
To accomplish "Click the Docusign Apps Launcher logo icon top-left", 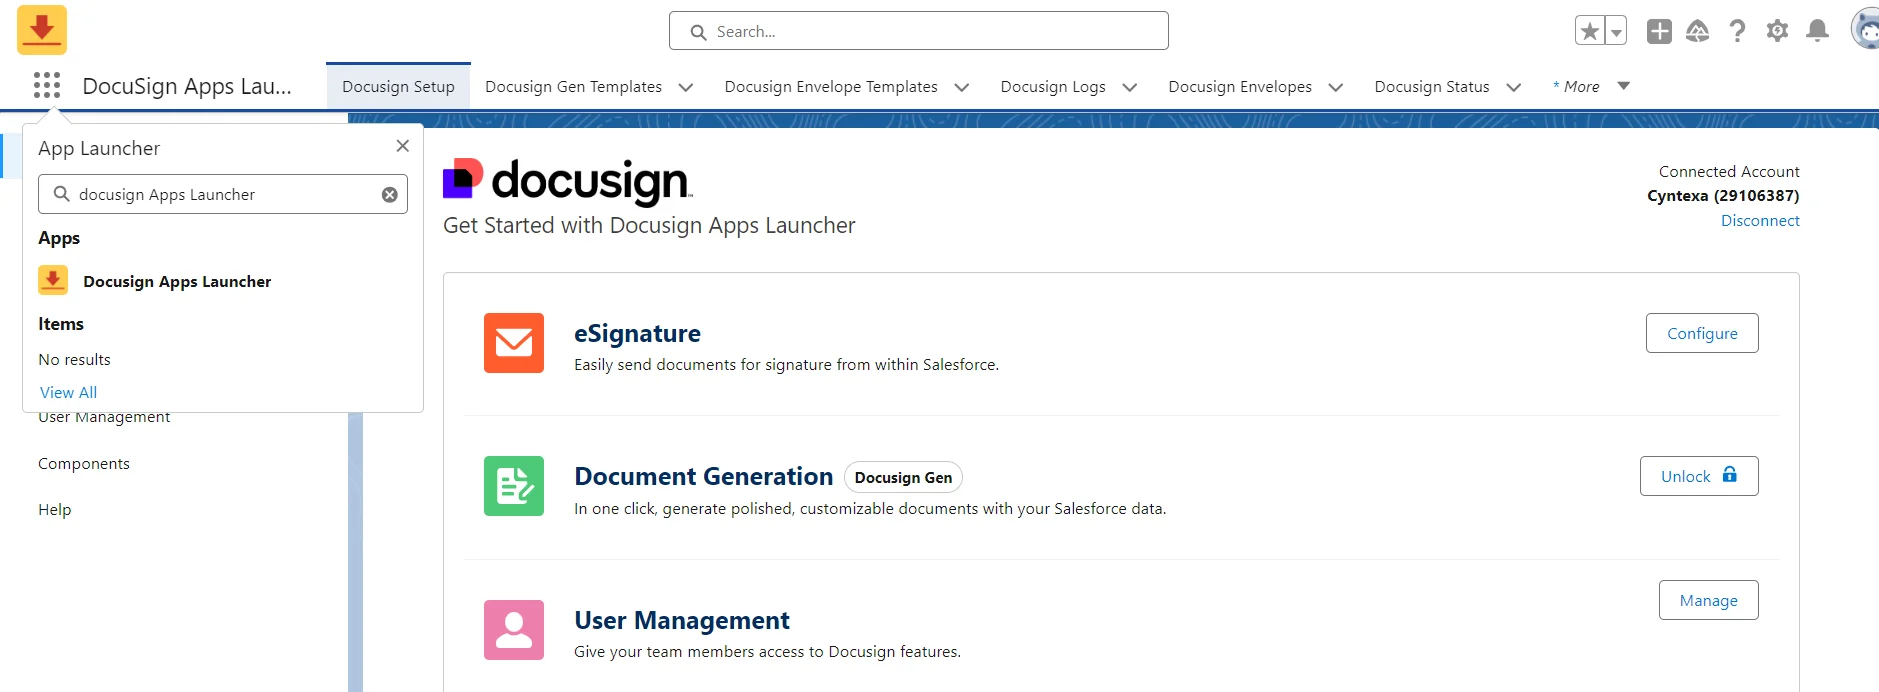I will coord(42,30).
